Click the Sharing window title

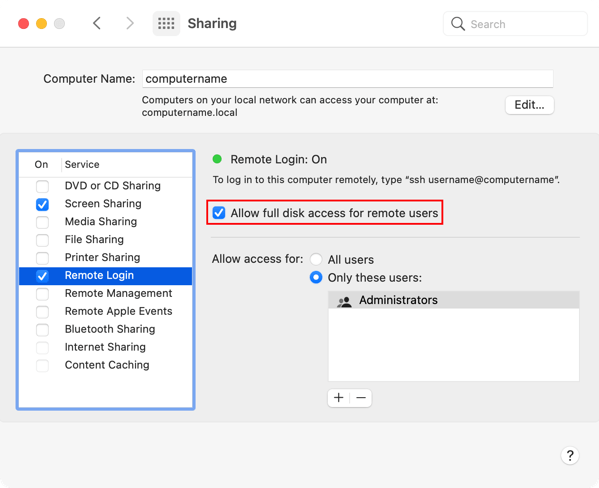point(212,24)
